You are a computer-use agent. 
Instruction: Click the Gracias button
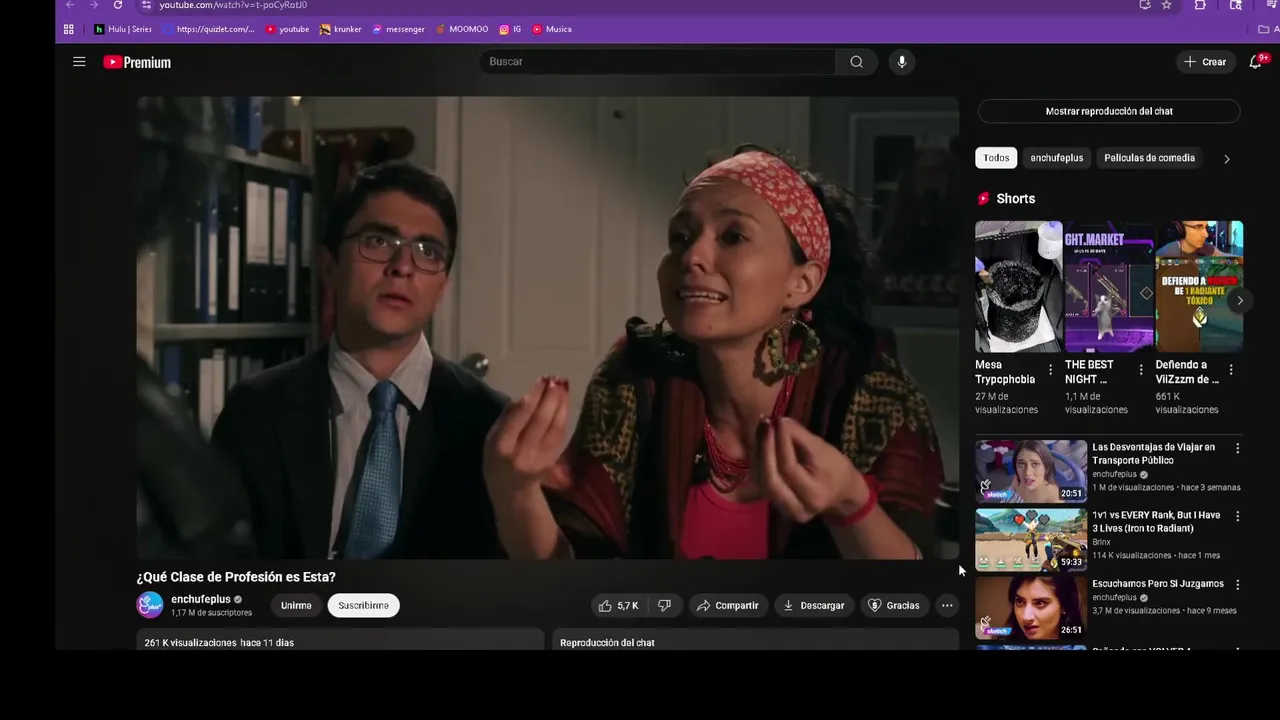coord(894,606)
